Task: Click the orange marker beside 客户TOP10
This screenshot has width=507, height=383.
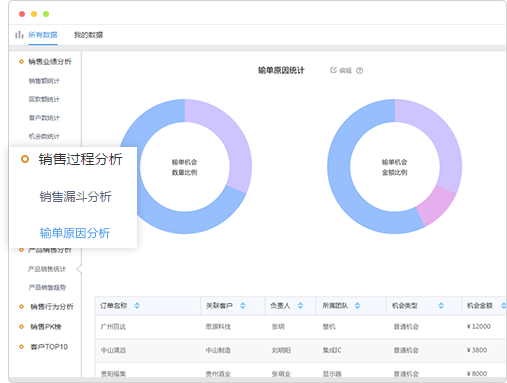Action: [x=21, y=347]
